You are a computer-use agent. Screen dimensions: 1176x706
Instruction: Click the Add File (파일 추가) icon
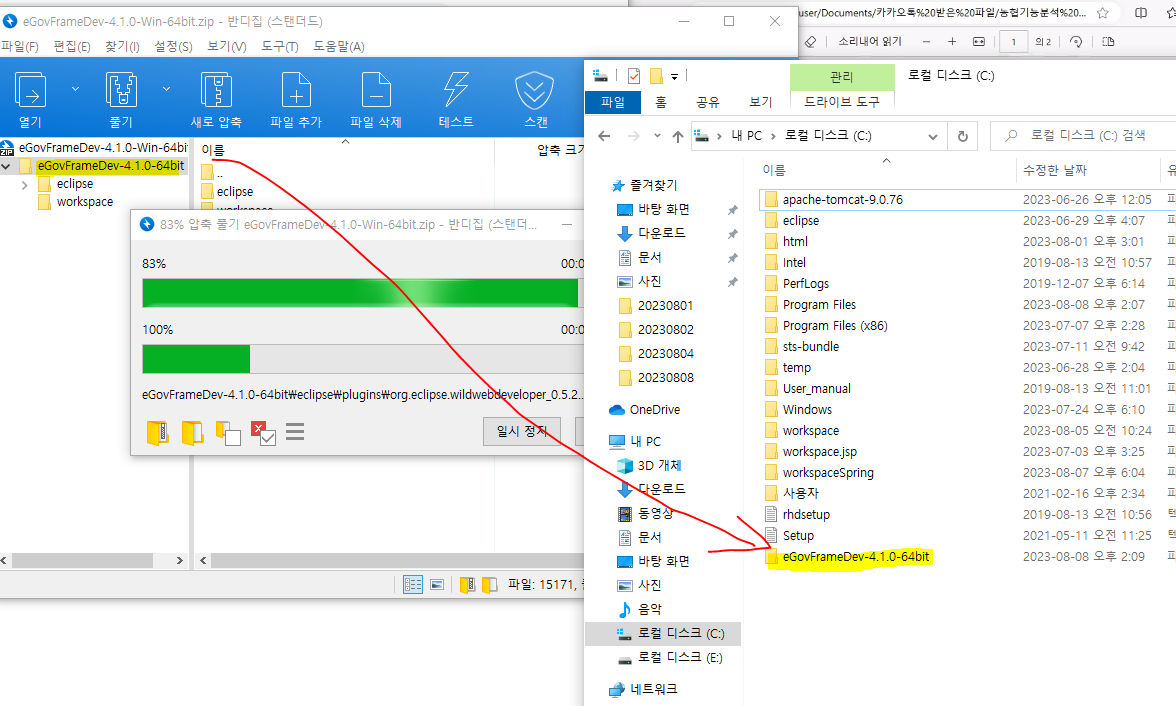pyautogui.click(x=296, y=90)
